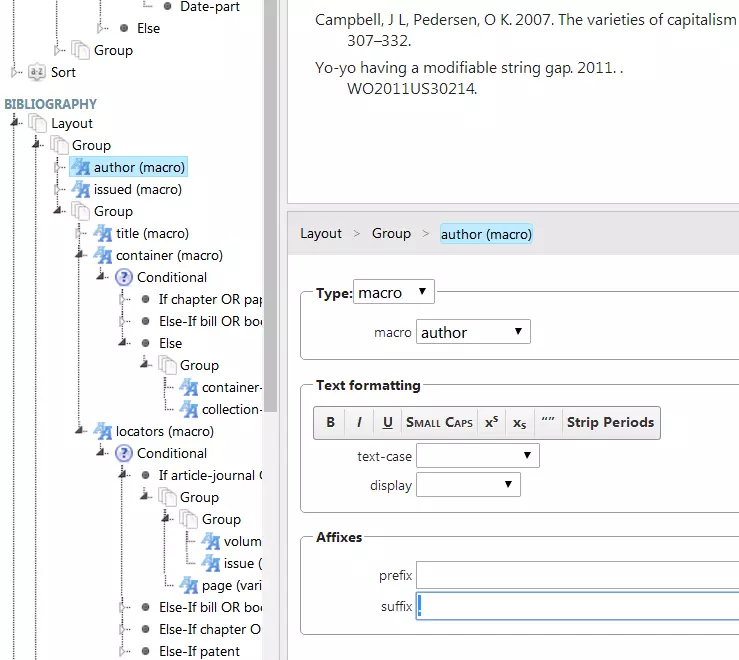
Task: Click Group in the breadcrumb path
Action: coord(391,233)
